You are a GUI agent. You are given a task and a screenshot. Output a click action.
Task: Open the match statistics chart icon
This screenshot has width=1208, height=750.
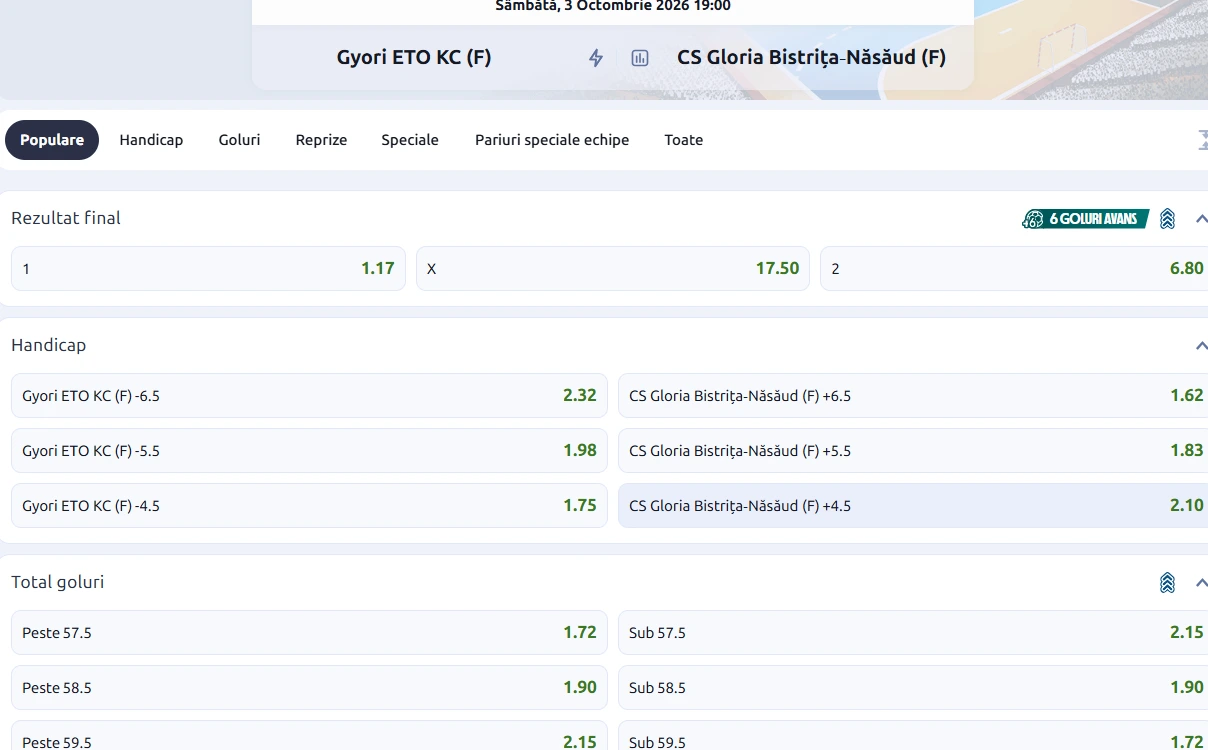tap(640, 58)
